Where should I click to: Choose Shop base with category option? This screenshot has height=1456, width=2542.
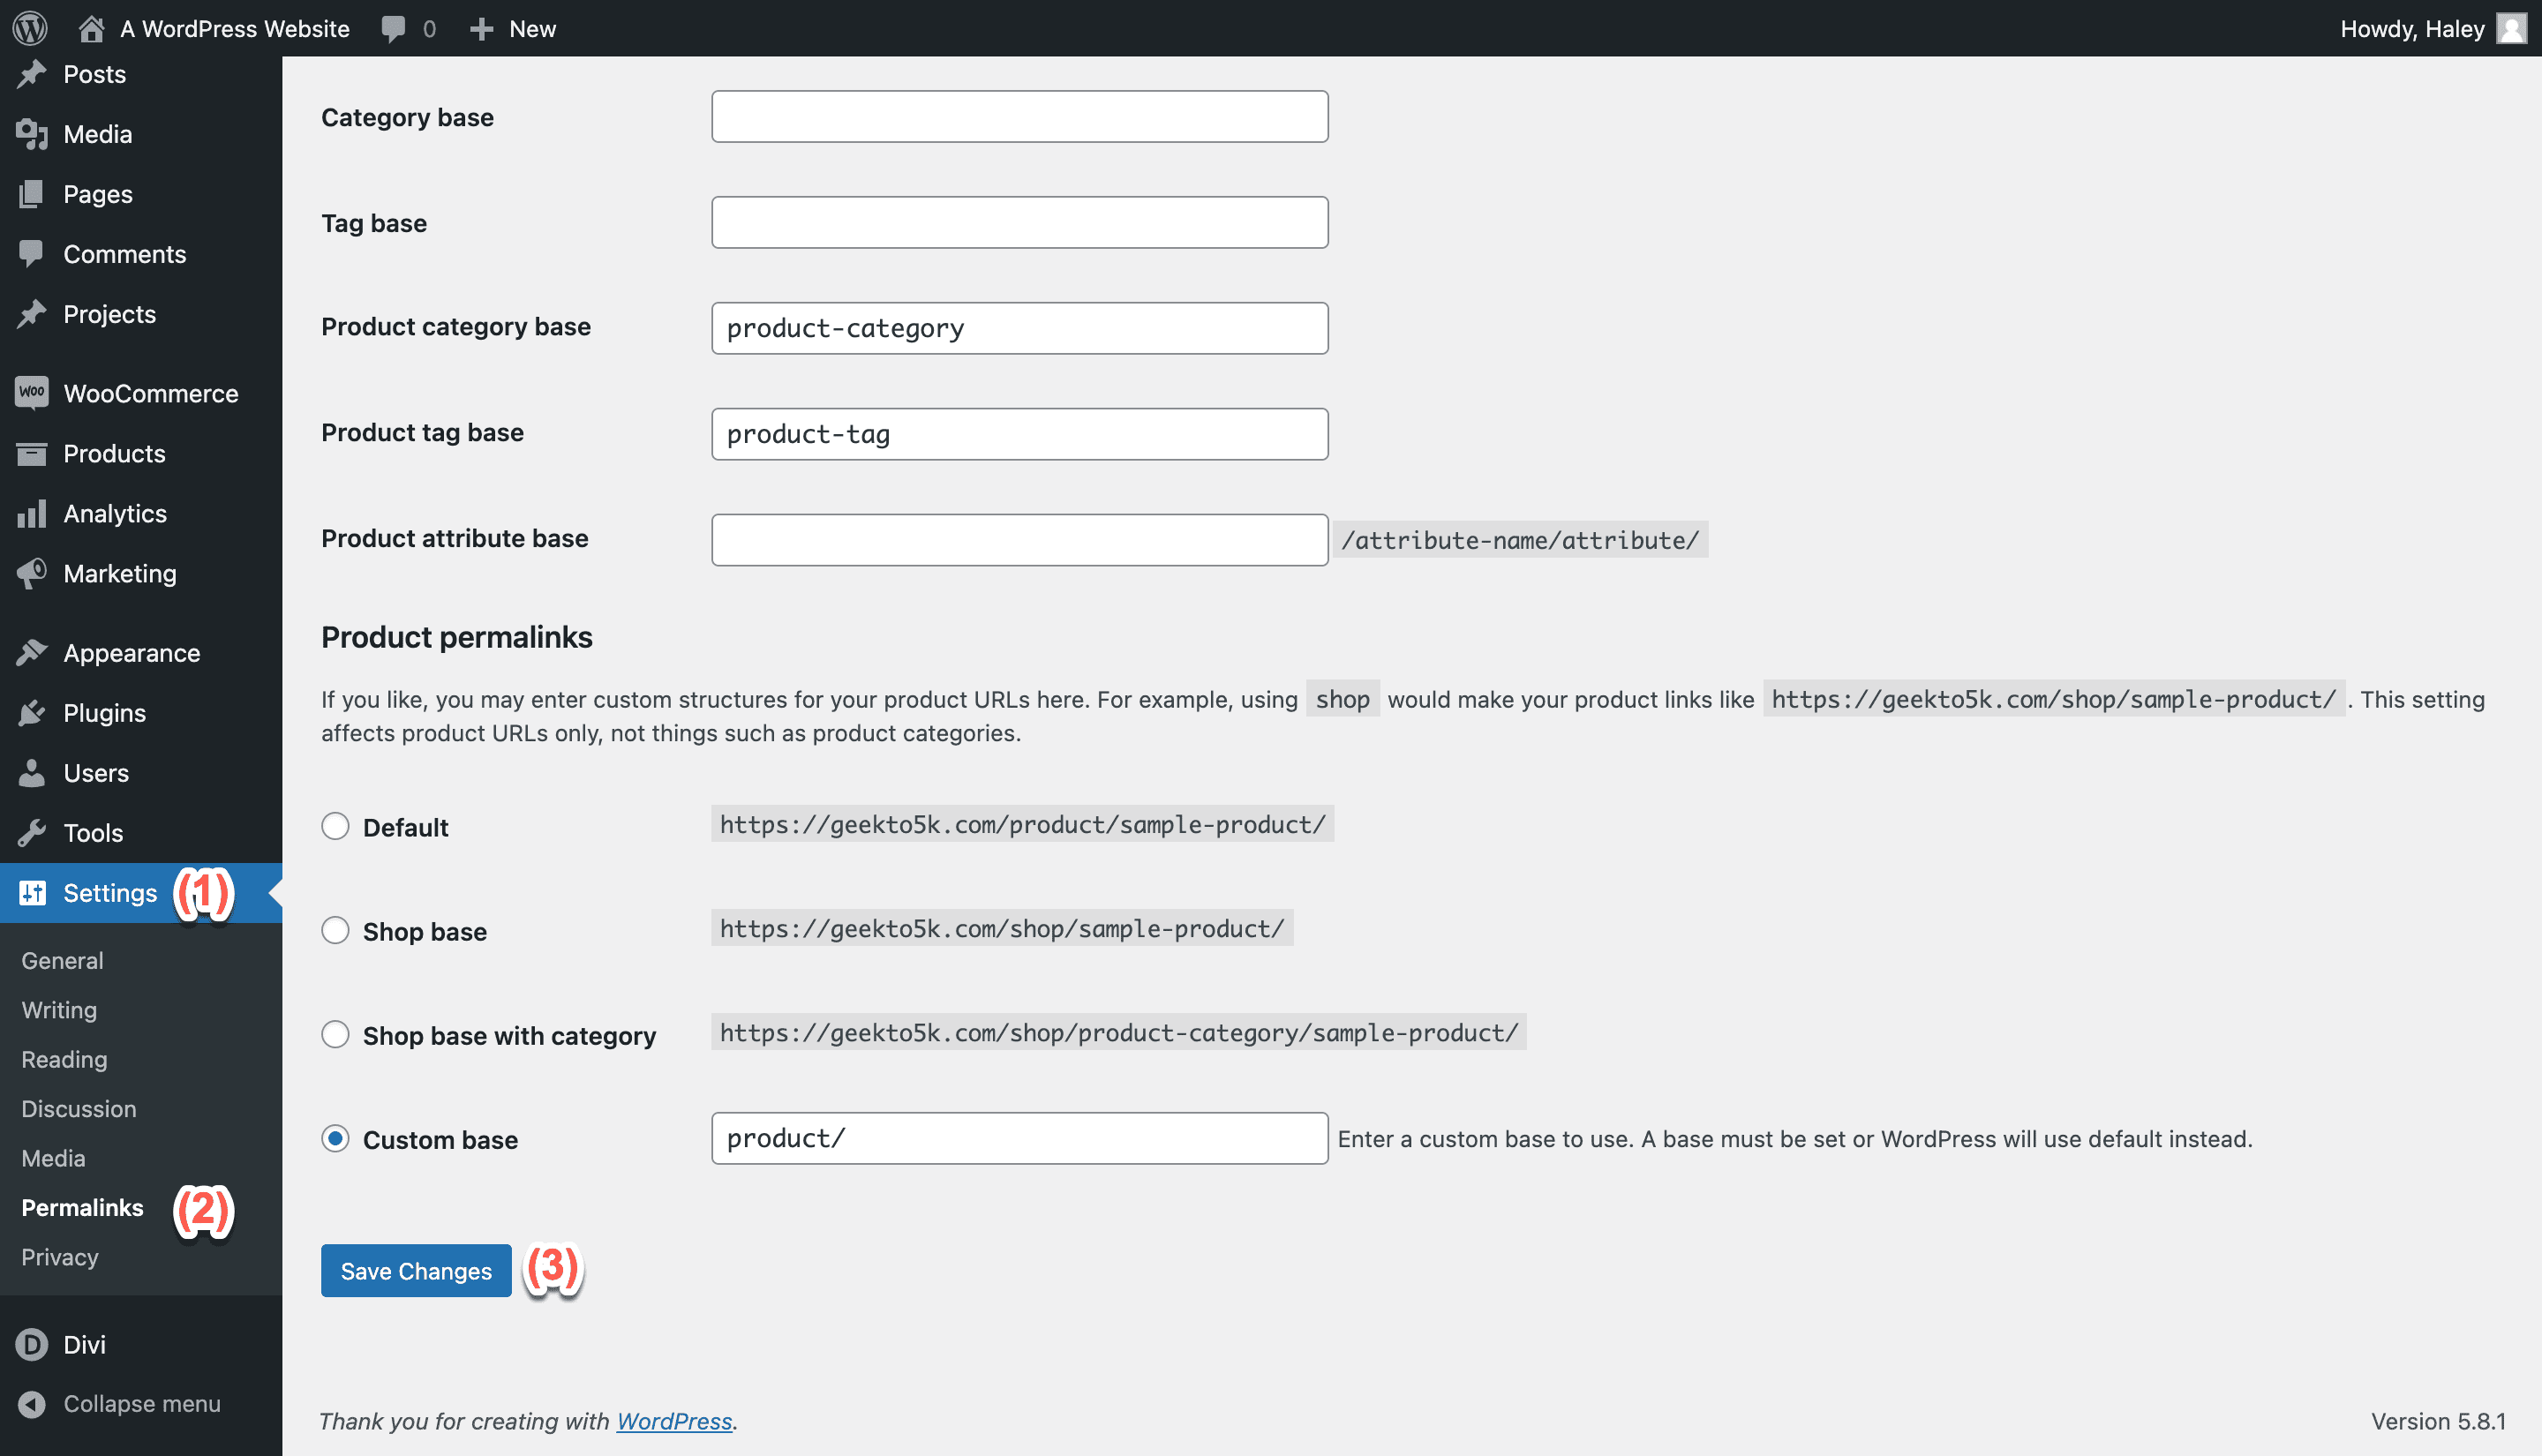(335, 1034)
